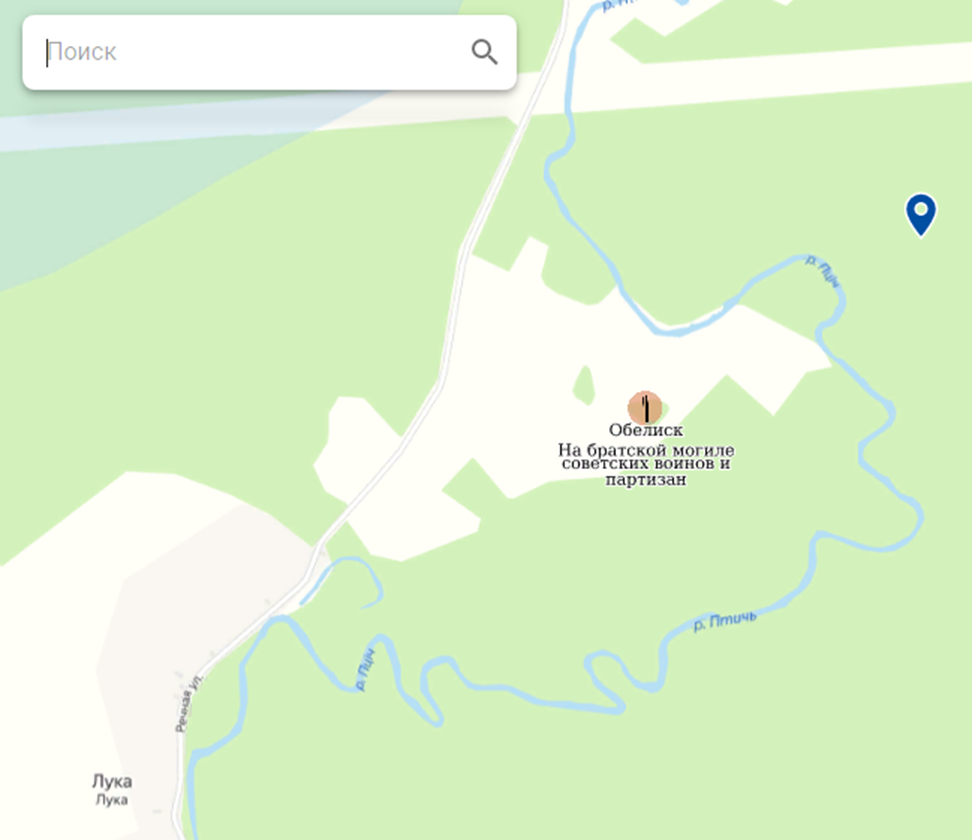
Task: Click the р. Птичь river label
Action: (x=724, y=621)
